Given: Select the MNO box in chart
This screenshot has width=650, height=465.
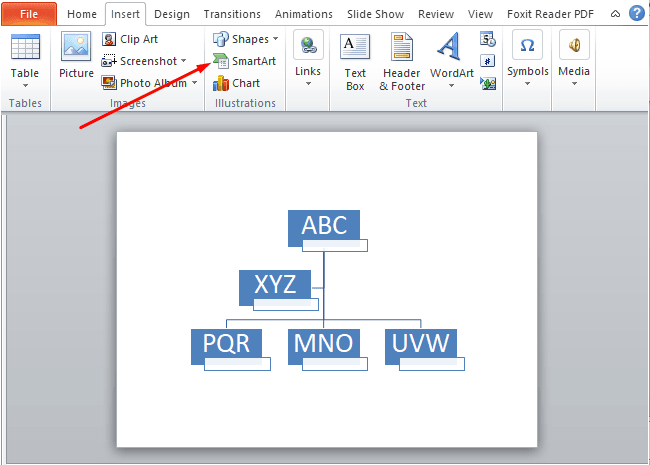Looking at the screenshot, I should [x=324, y=343].
